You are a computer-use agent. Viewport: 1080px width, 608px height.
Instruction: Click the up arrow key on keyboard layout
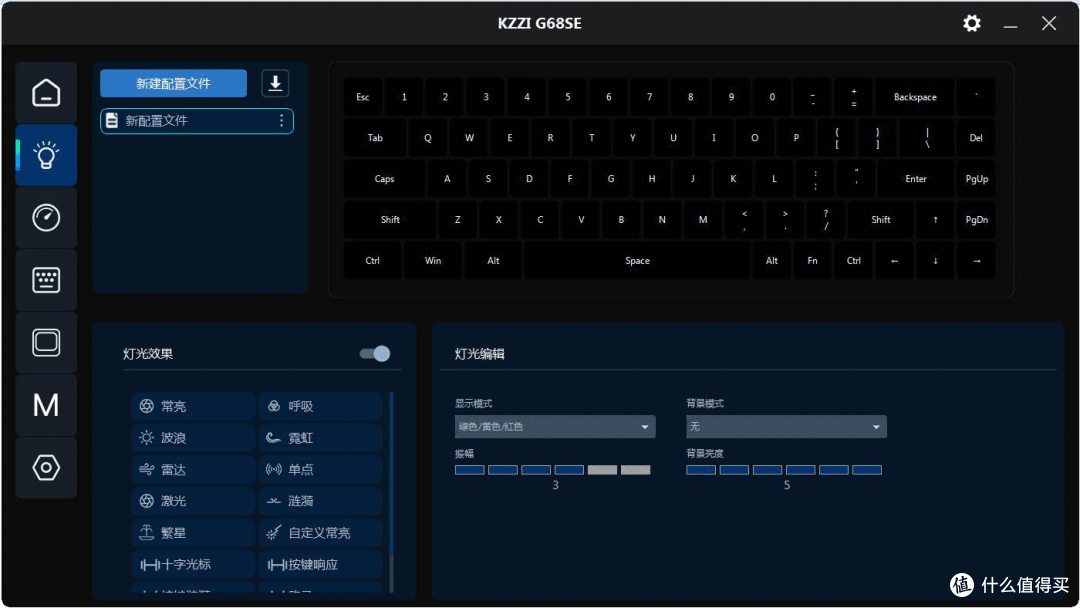(935, 220)
